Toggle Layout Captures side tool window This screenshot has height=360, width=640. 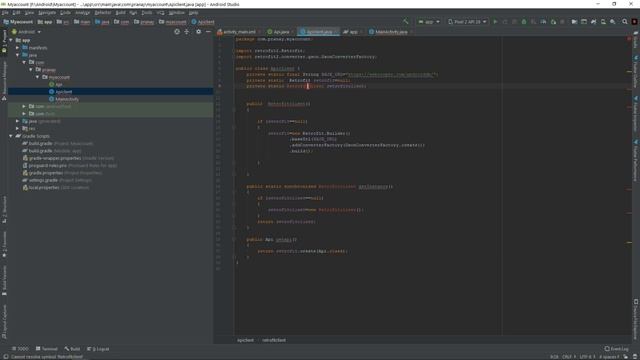coord(4,322)
